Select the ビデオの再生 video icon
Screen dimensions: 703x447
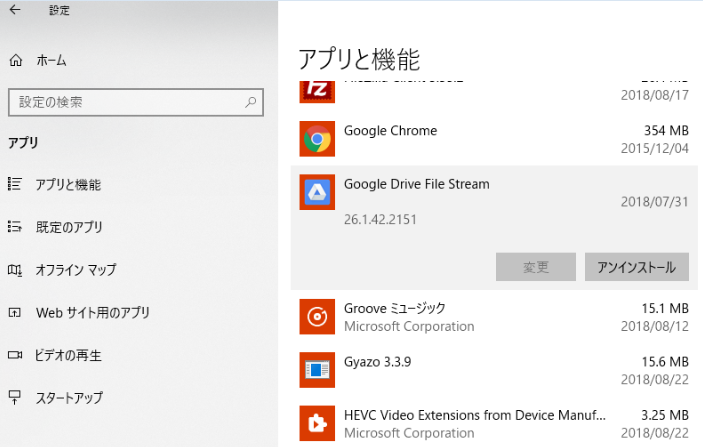14,355
